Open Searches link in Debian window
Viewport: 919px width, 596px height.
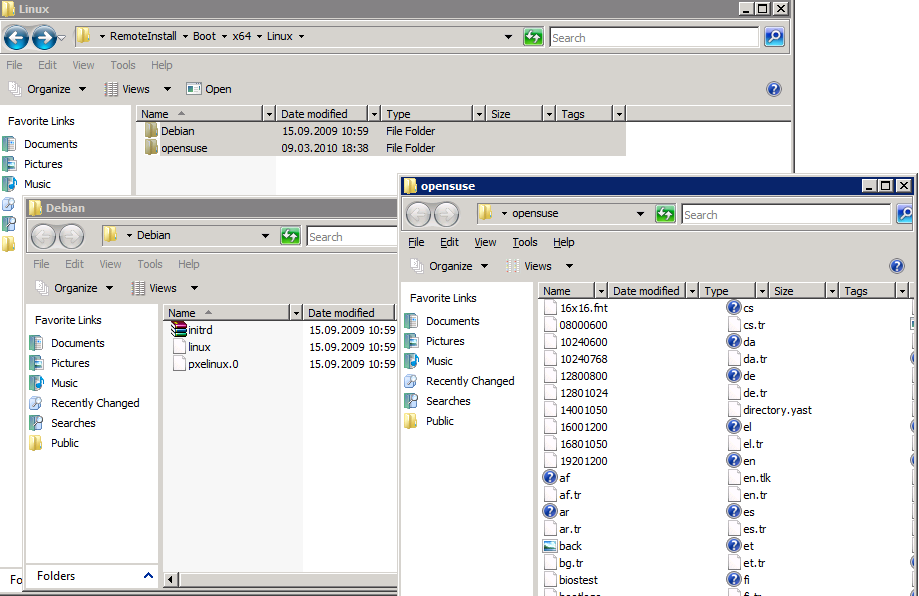(73, 423)
